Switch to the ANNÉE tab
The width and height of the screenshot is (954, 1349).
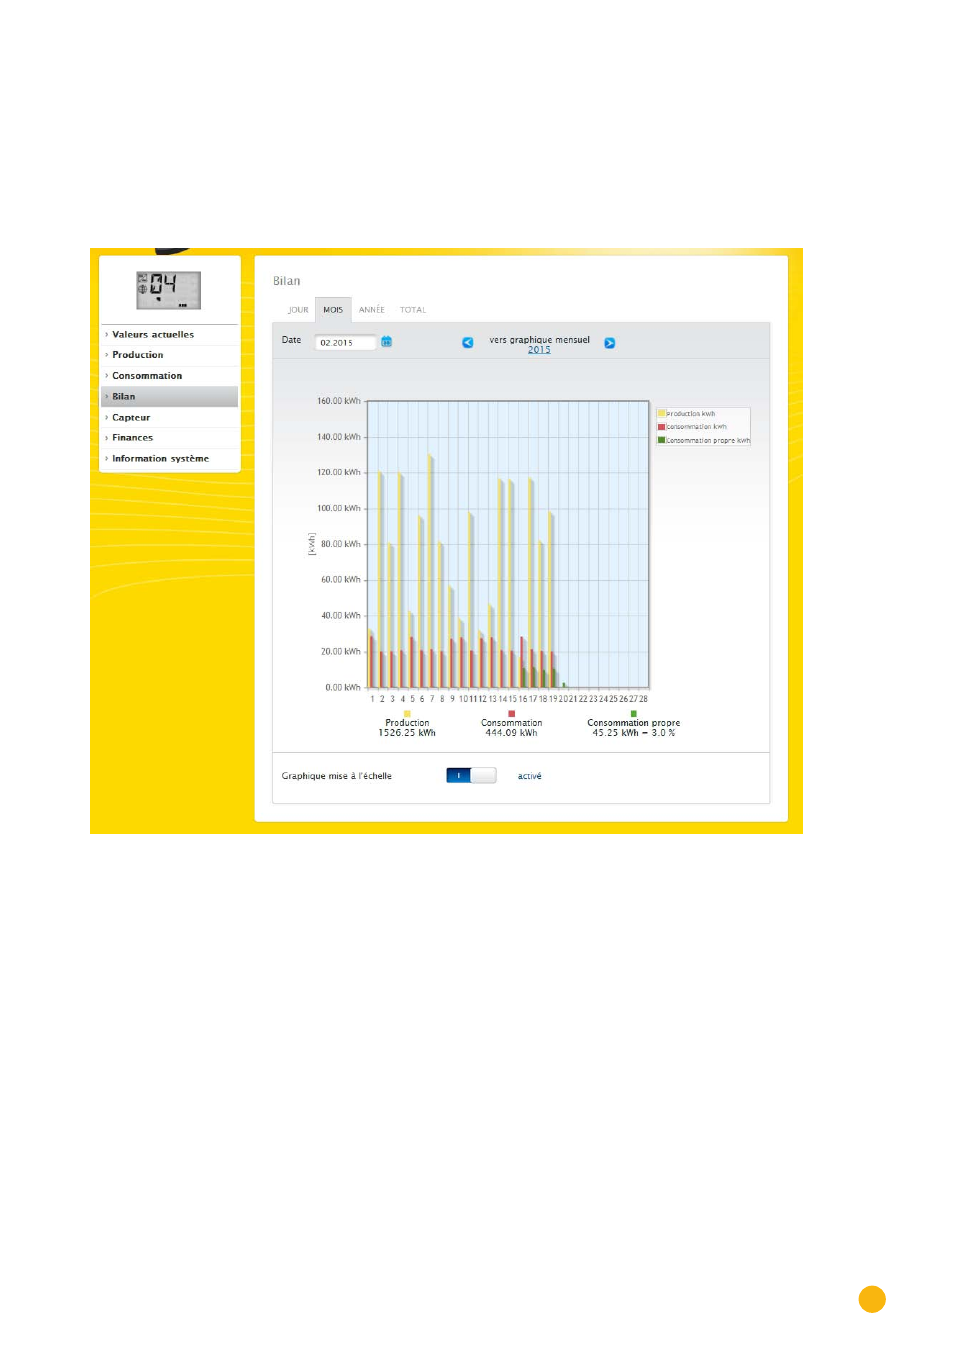pos(371,310)
